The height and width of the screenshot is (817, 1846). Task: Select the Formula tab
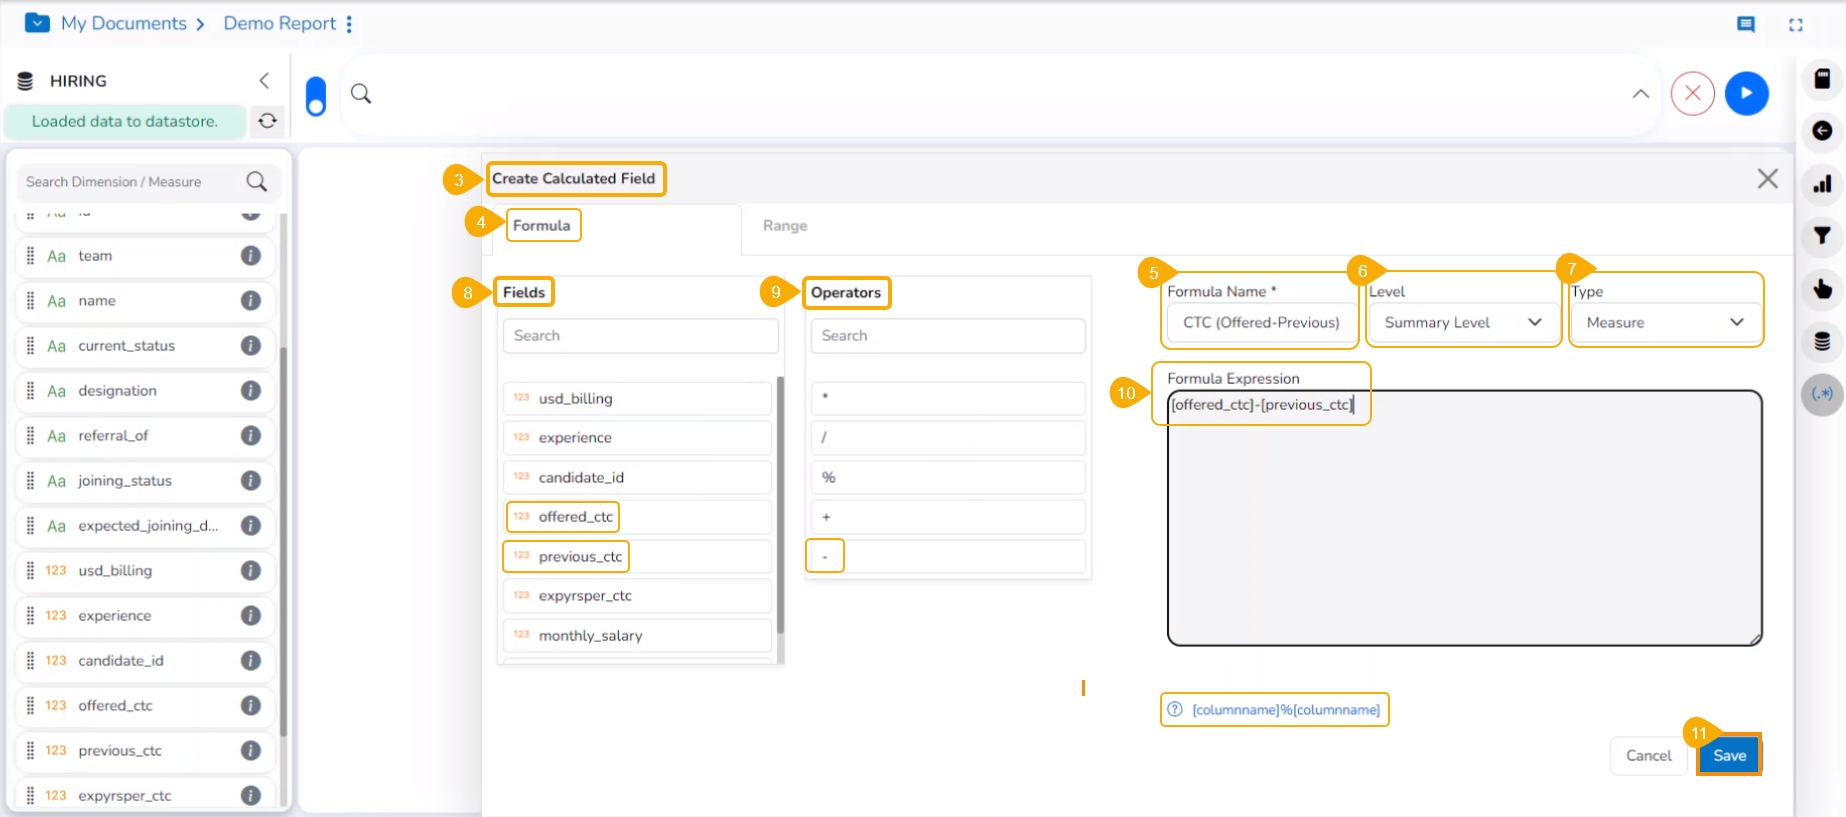pos(542,226)
